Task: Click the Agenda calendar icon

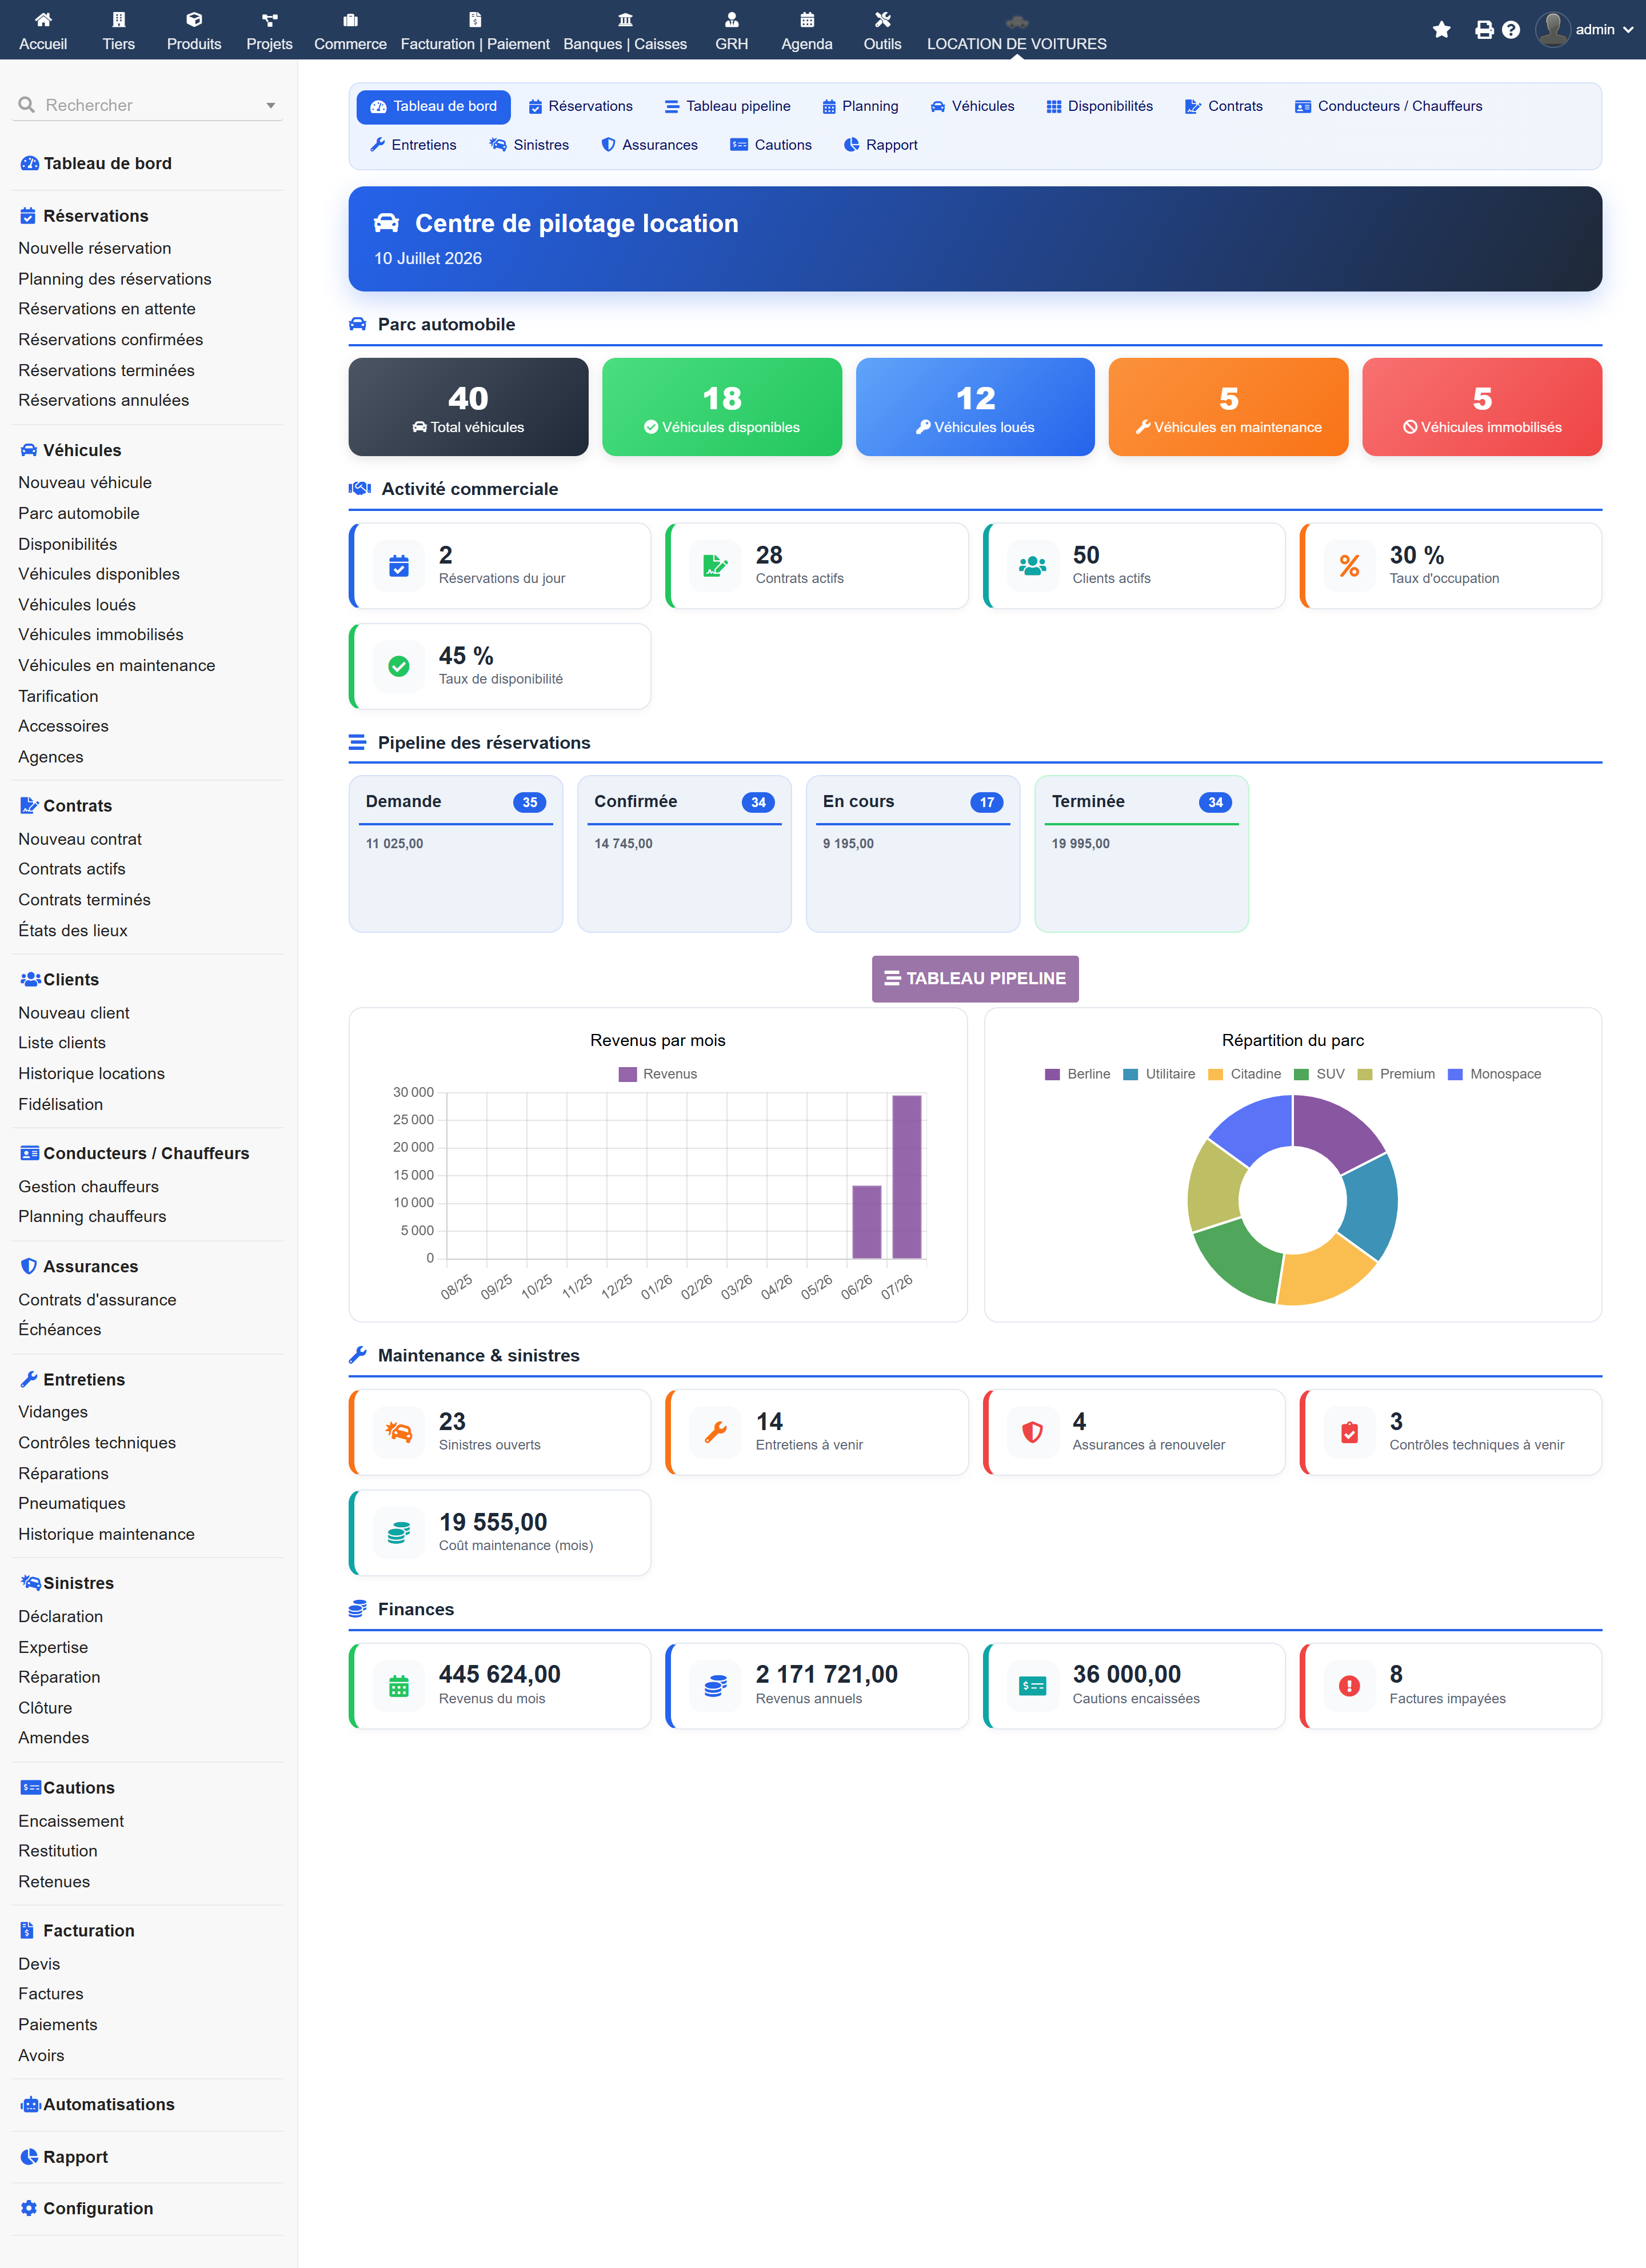Action: click(x=806, y=19)
